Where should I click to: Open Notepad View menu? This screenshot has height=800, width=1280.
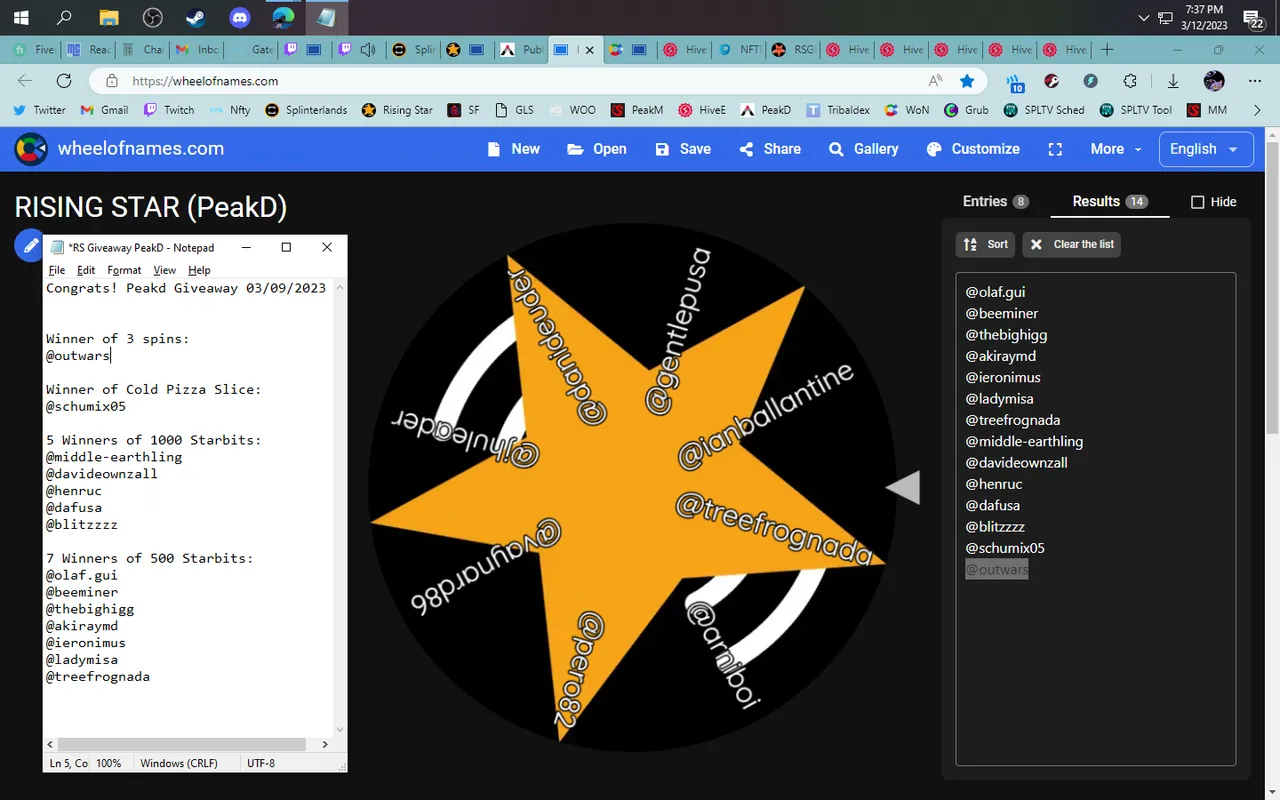(164, 270)
